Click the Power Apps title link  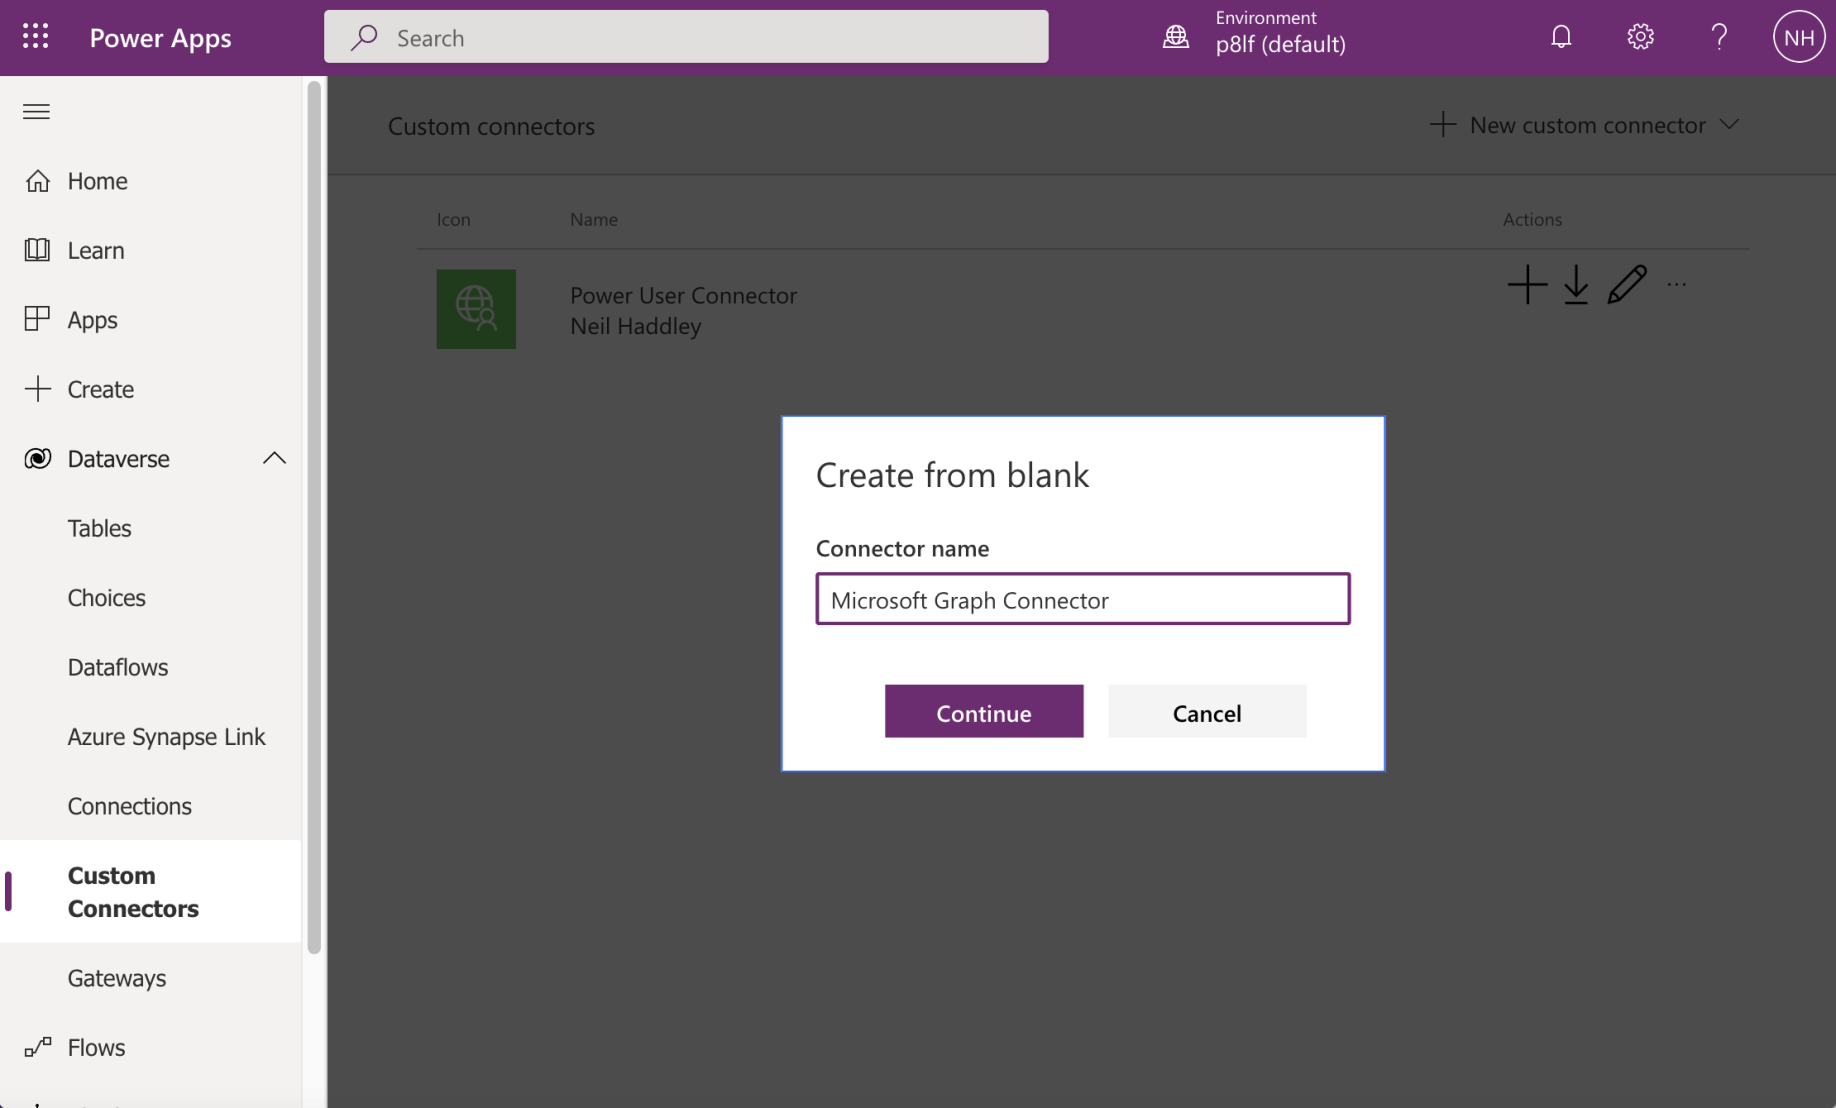(x=160, y=38)
